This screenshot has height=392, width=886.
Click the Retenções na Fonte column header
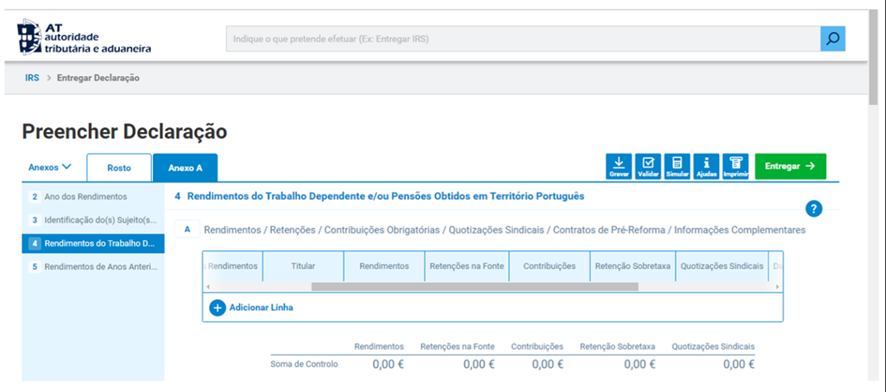click(467, 266)
